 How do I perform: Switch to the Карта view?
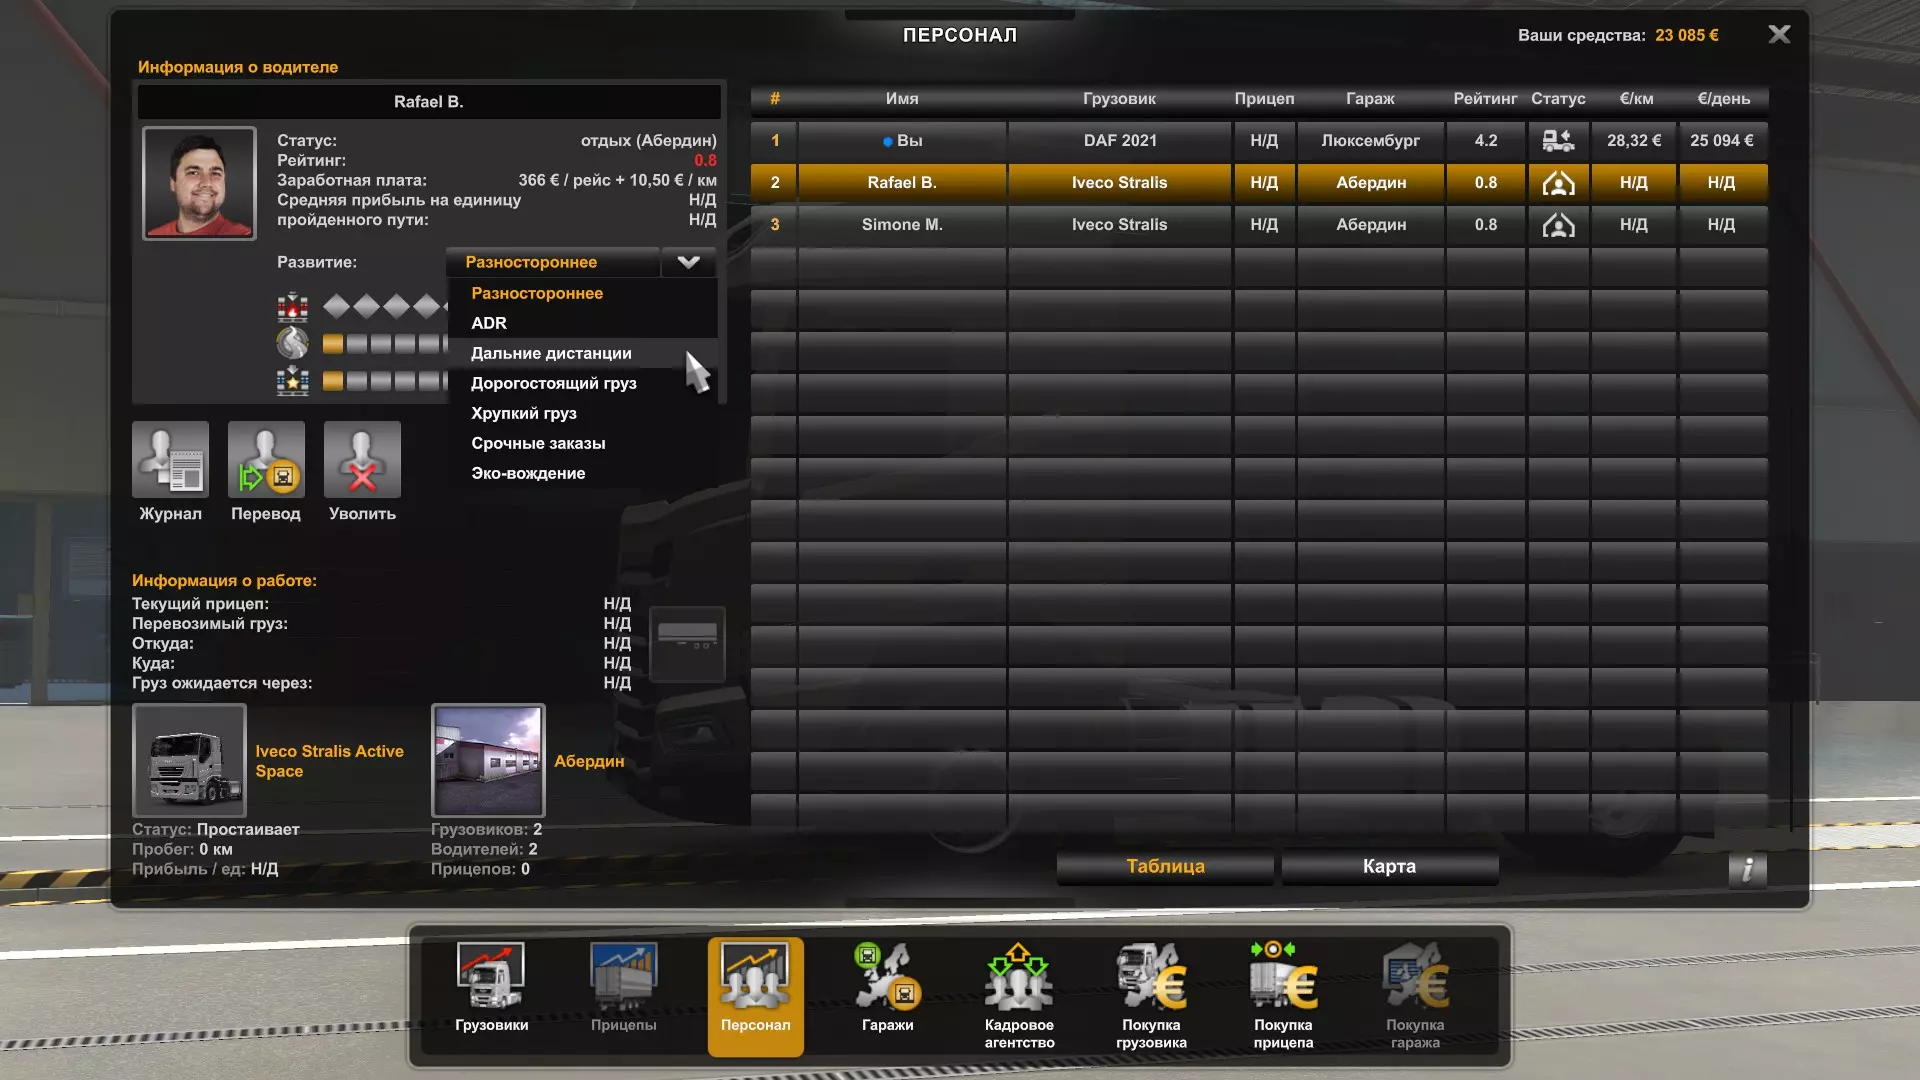tap(1389, 867)
